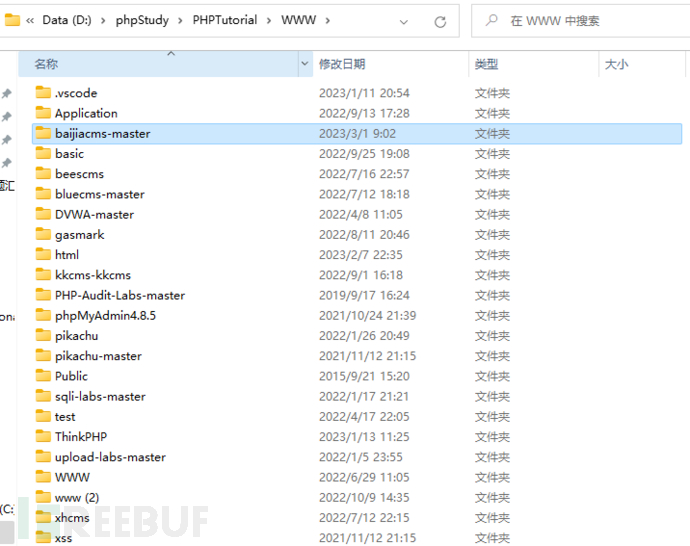The image size is (690, 546).
Task: Select the kkcms-kkcms folder icon
Action: pyautogui.click(x=43, y=275)
